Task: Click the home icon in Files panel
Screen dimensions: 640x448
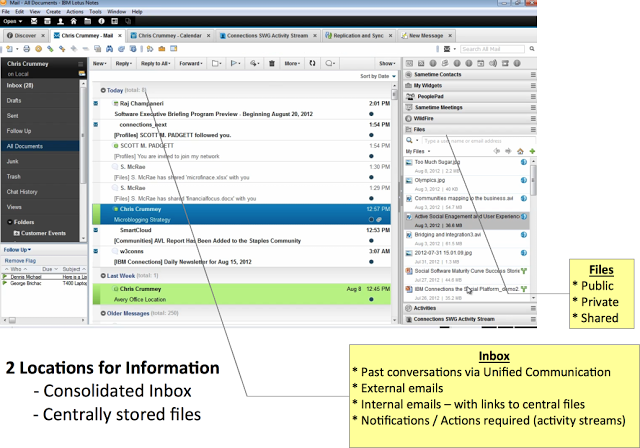Action: pyautogui.click(x=521, y=151)
